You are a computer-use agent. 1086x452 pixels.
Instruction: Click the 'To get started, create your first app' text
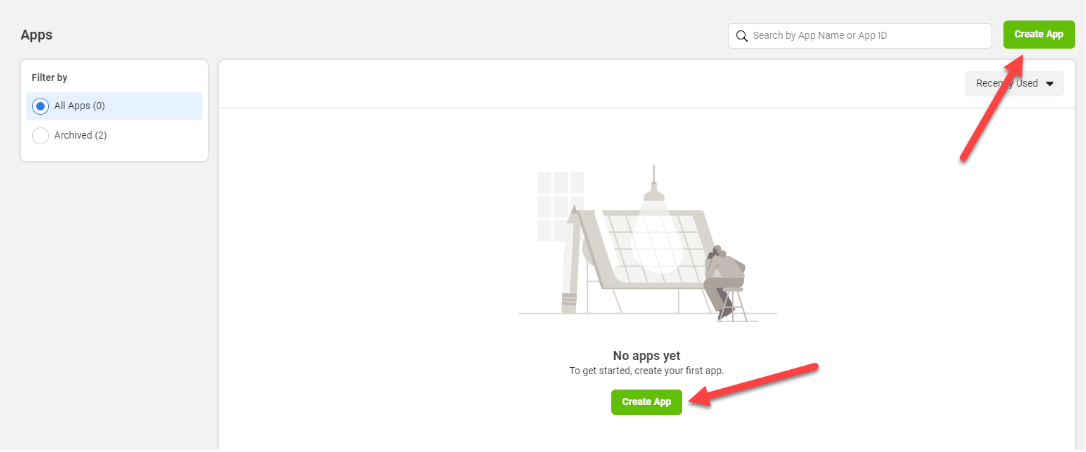(x=646, y=371)
